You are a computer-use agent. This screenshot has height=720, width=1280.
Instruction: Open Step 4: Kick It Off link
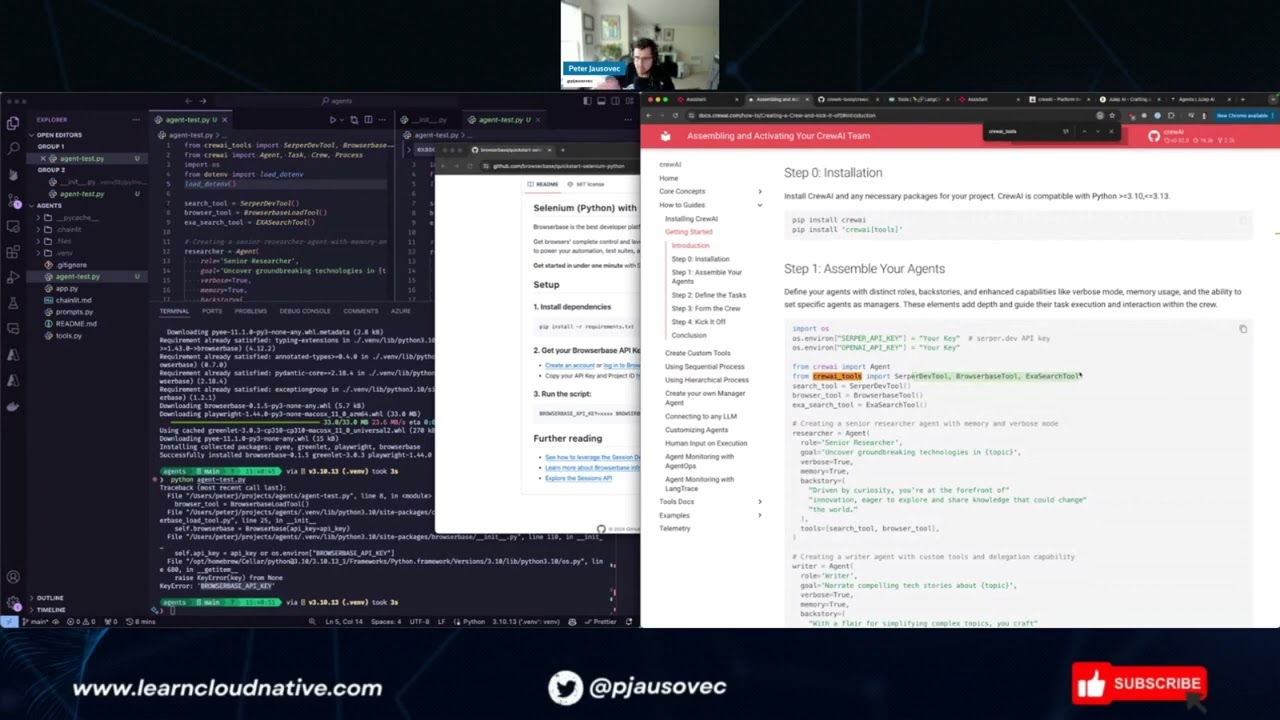[x=698, y=322]
